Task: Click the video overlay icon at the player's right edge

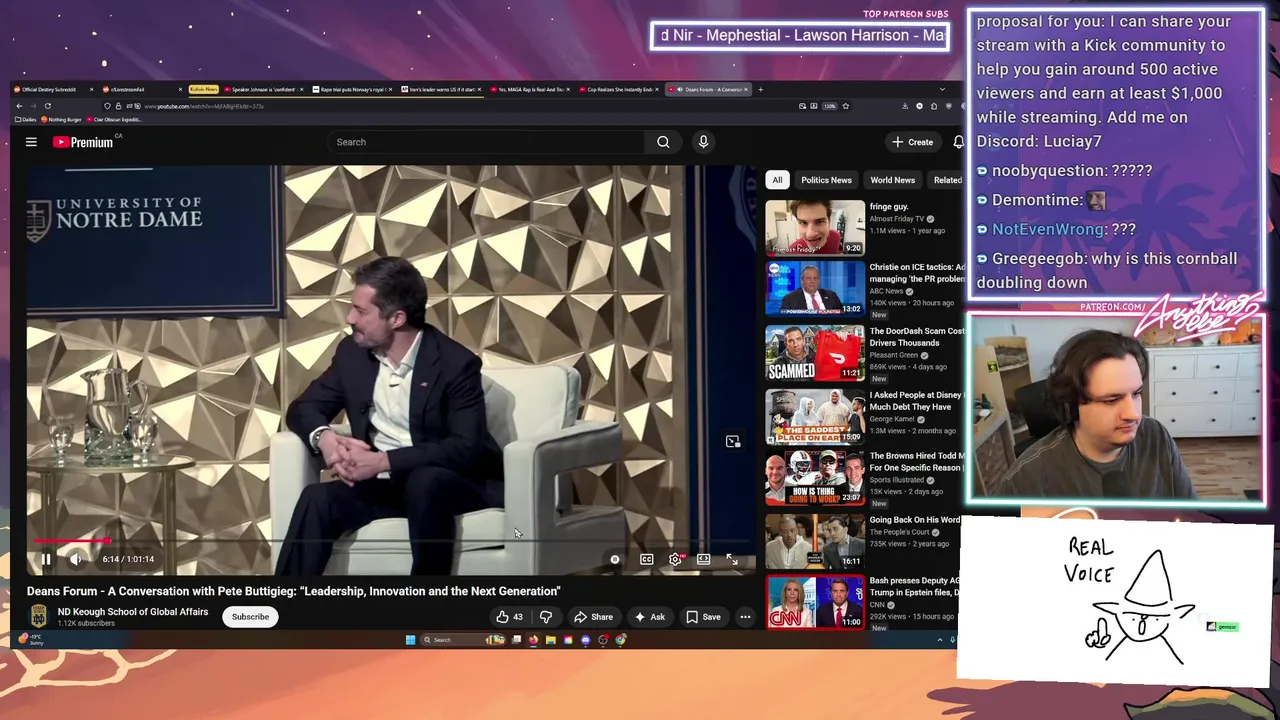Action: tap(733, 441)
